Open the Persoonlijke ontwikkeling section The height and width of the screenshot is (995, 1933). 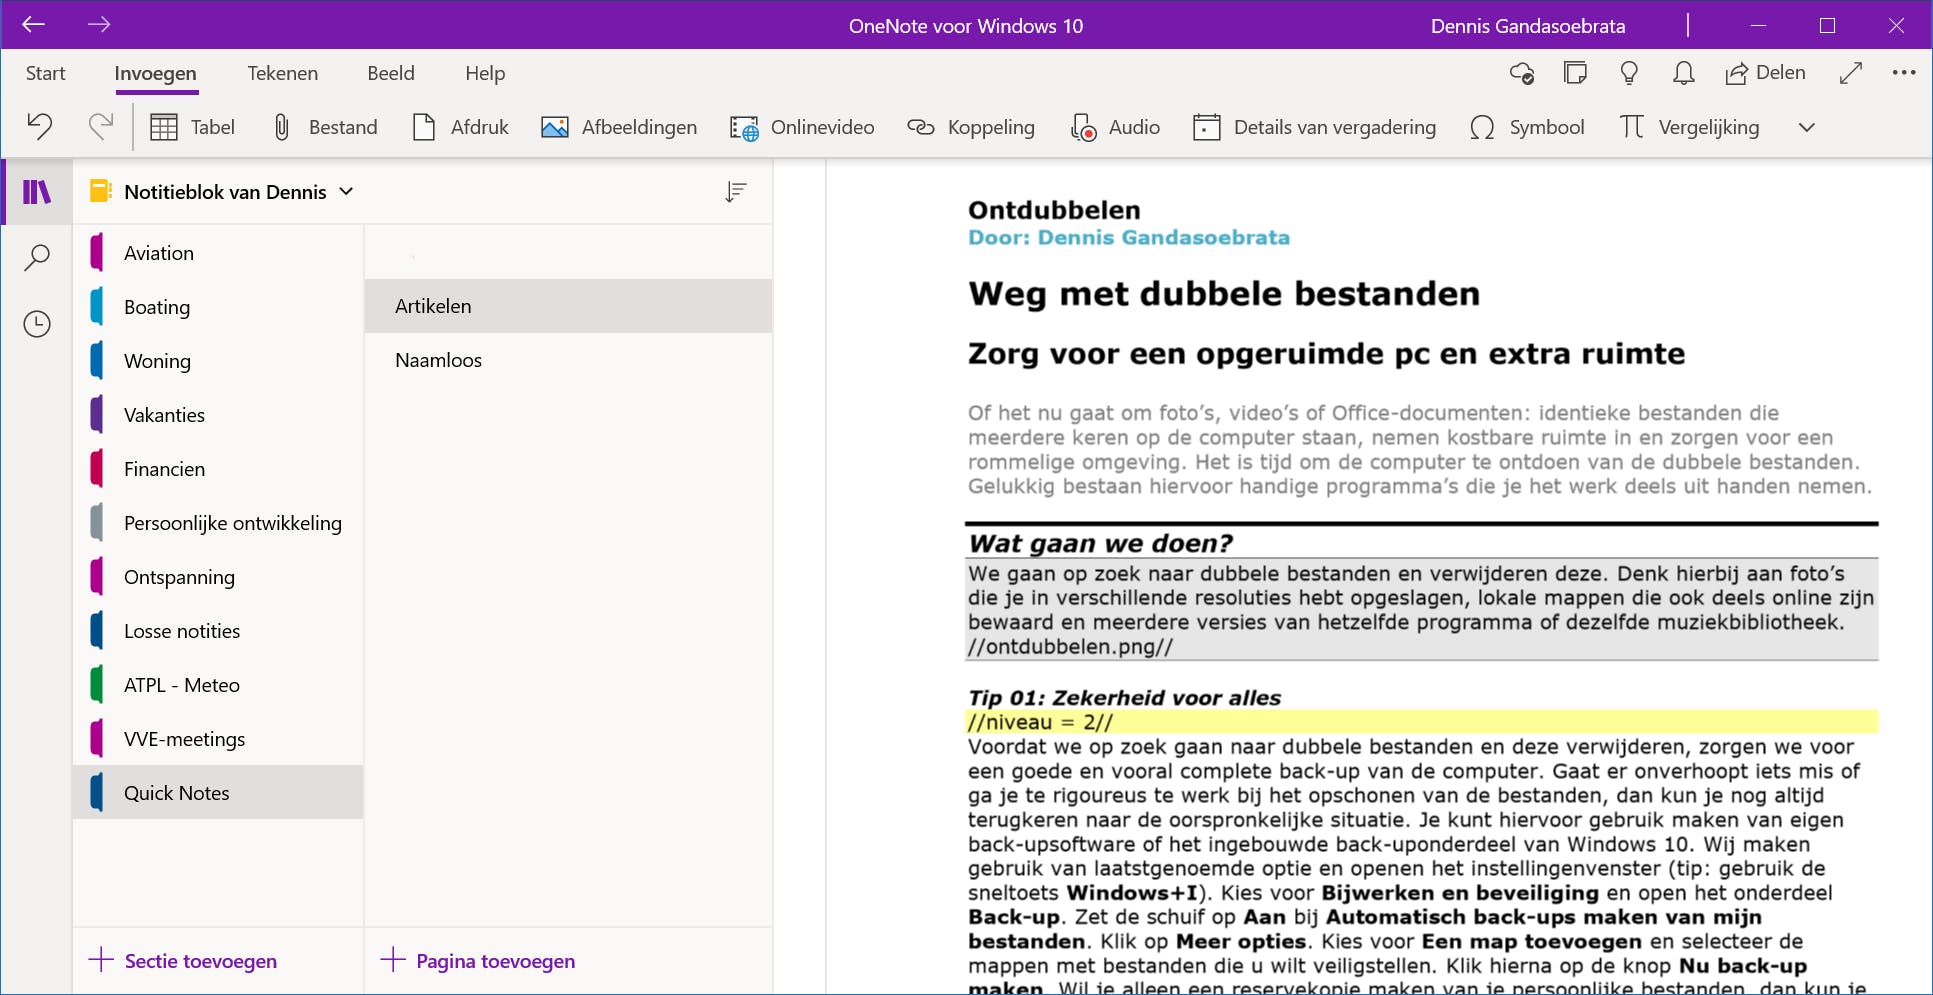218,523
